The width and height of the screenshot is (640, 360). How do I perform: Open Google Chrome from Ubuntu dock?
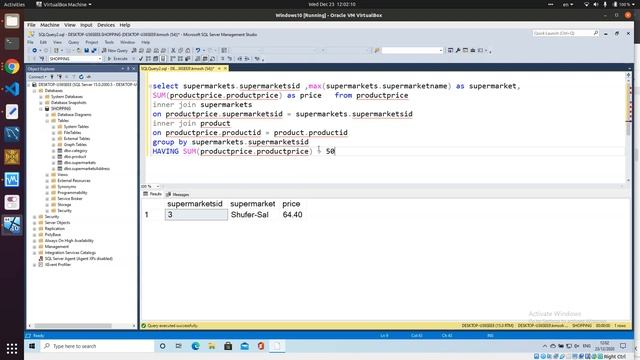pyautogui.click(x=12, y=66)
